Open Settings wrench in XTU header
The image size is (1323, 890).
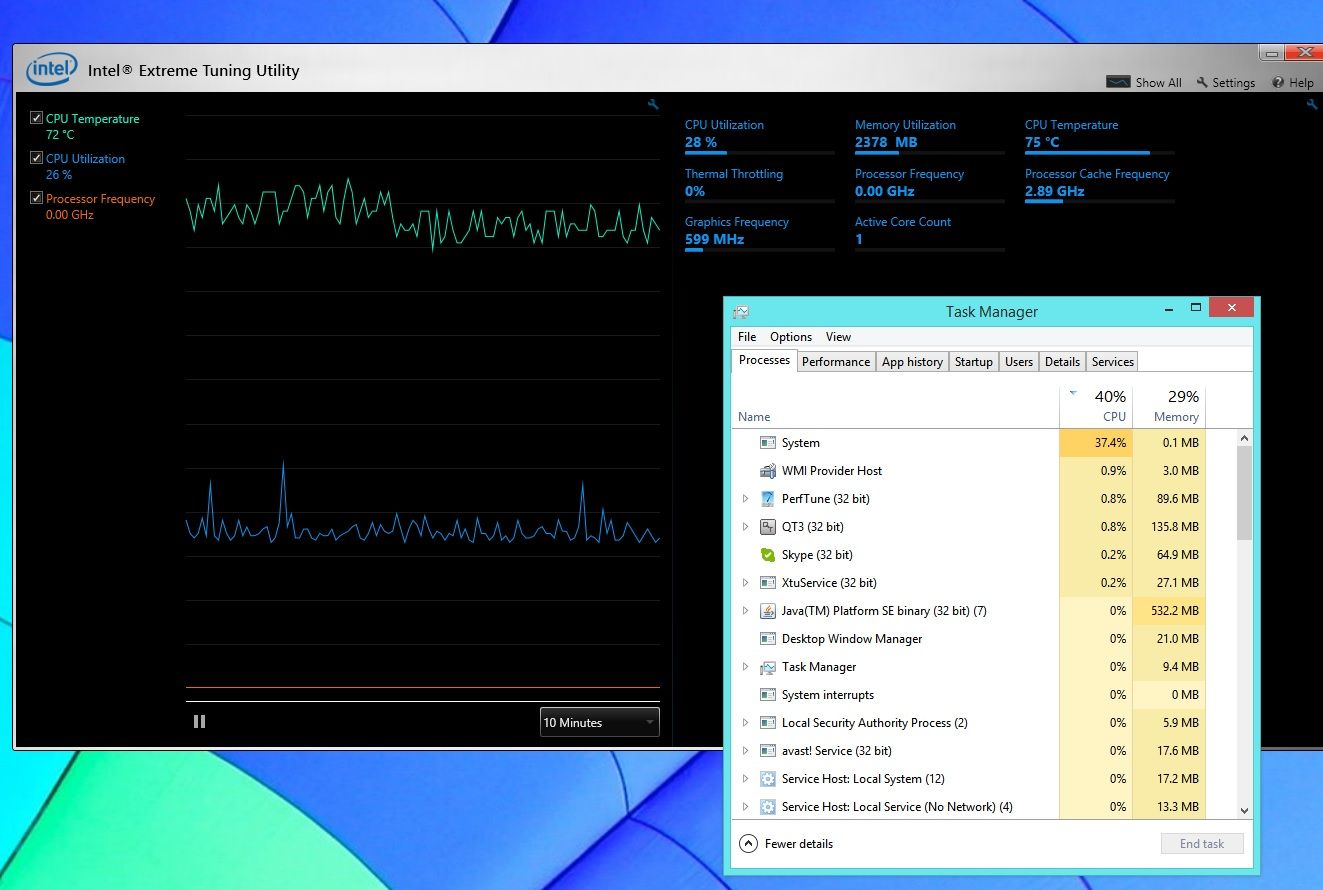(1202, 82)
